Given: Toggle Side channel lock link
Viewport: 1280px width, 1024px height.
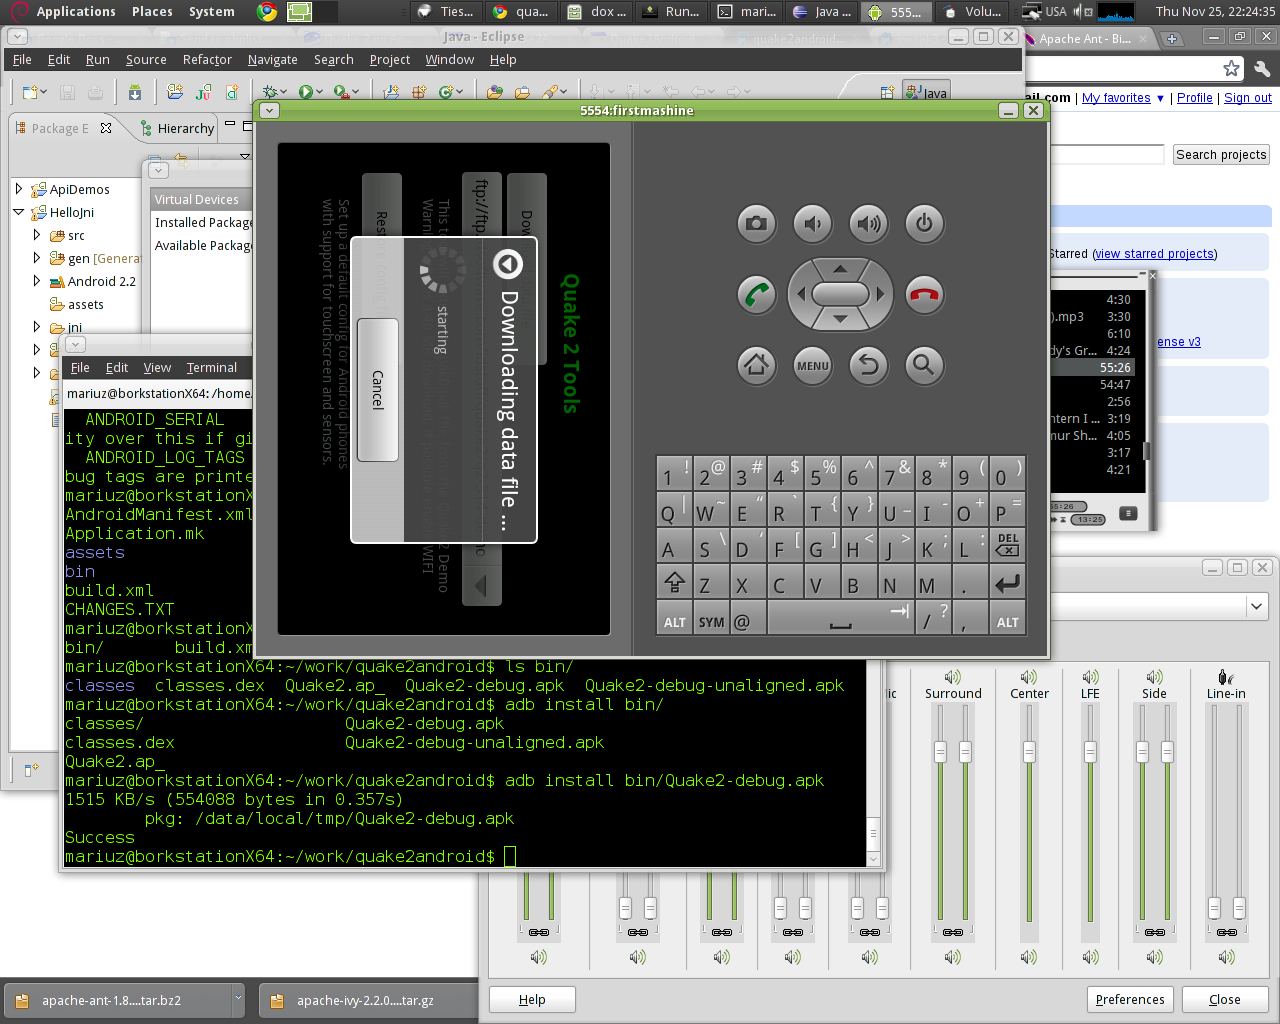Looking at the screenshot, I should 1154,932.
